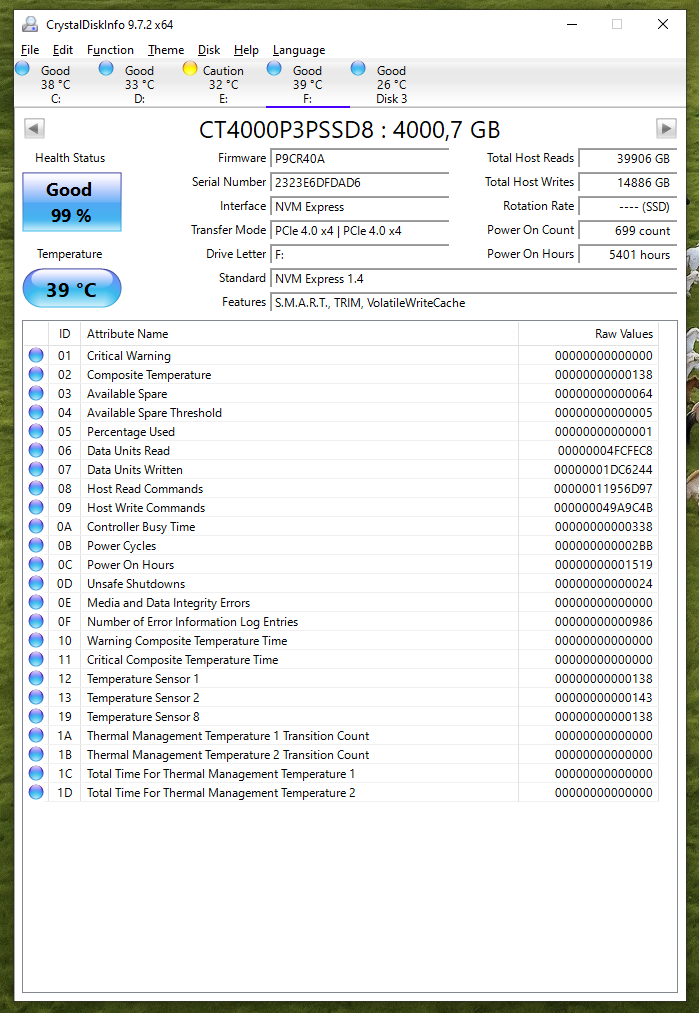Click the Power On Count value 699 count
Image resolution: width=699 pixels, height=1013 pixels.
[628, 231]
